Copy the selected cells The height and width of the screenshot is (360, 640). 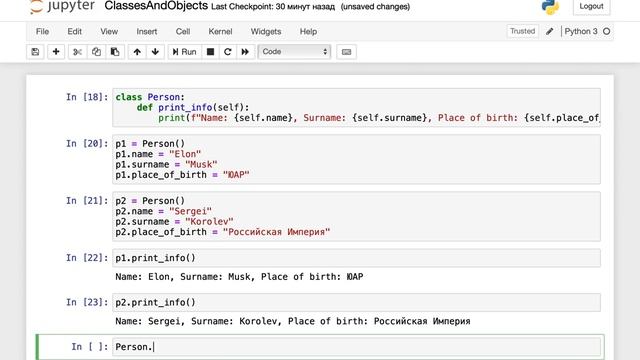[x=96, y=52]
